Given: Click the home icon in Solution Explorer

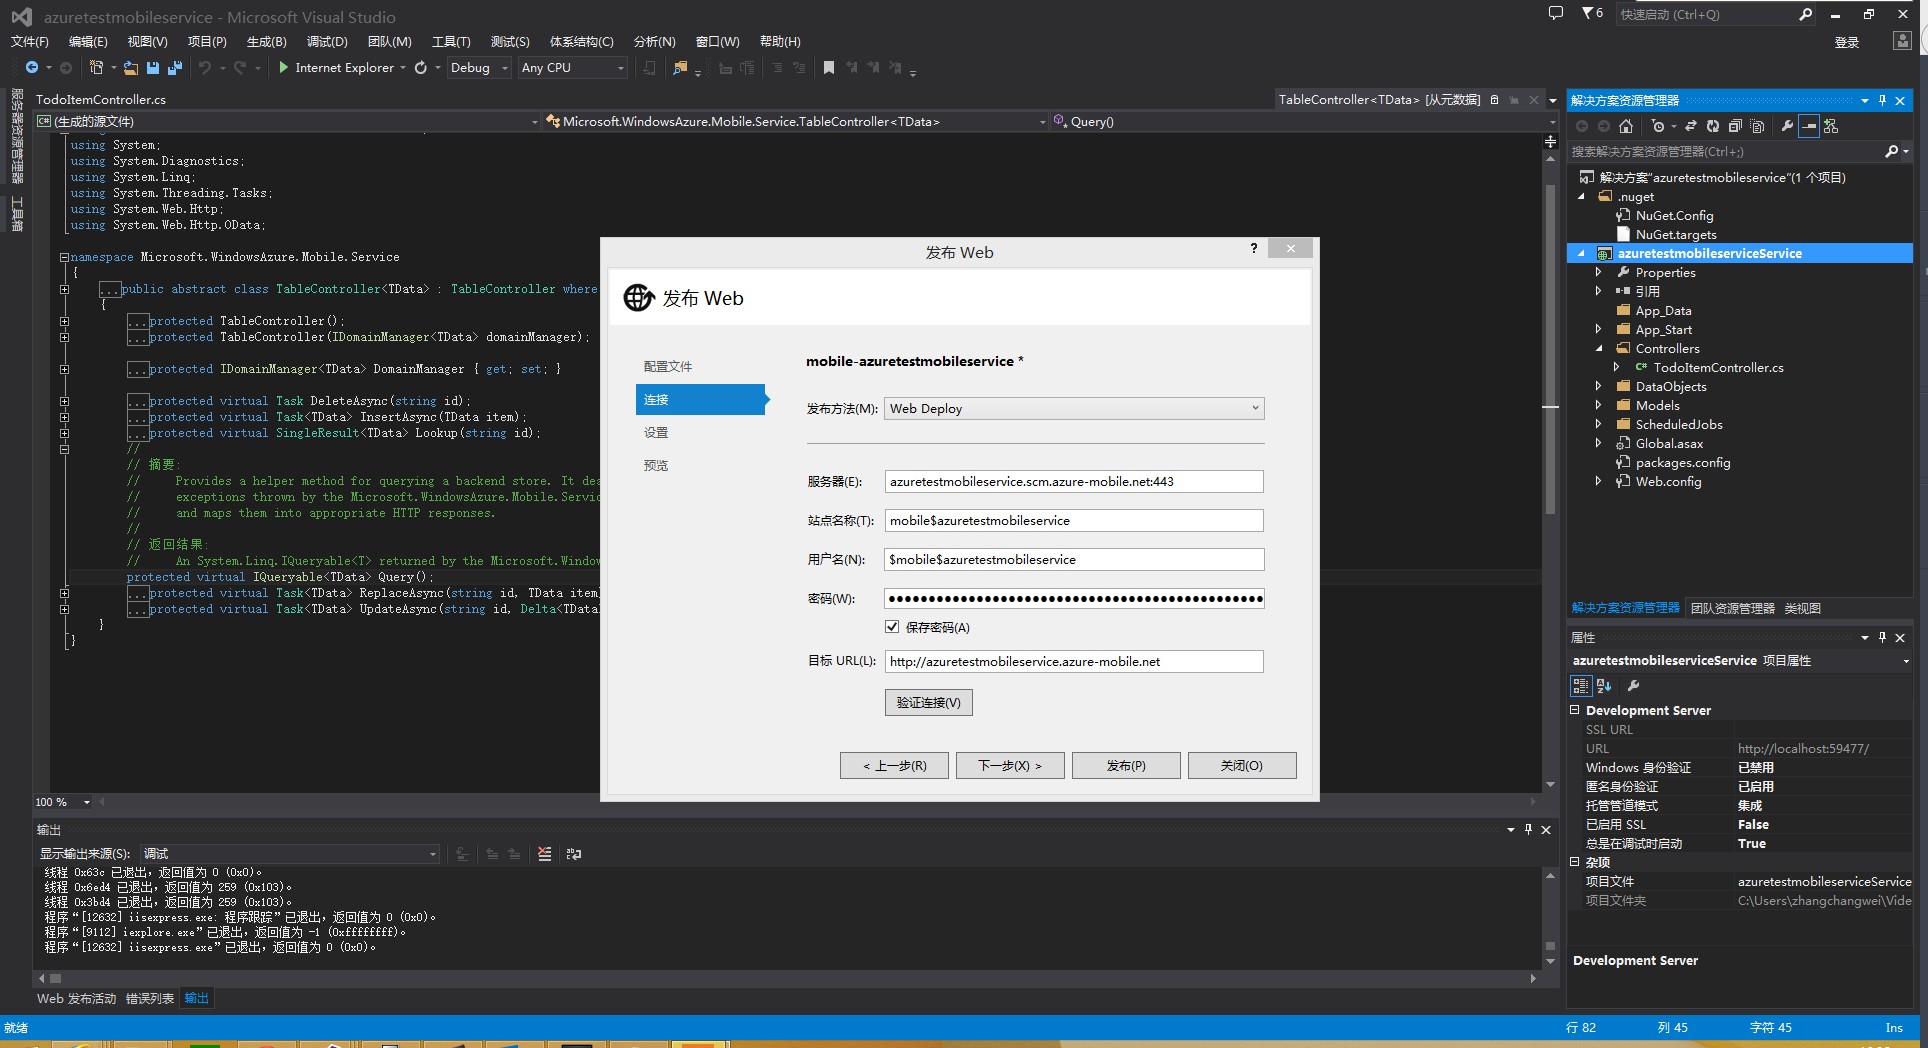Looking at the screenshot, I should click(x=1626, y=126).
